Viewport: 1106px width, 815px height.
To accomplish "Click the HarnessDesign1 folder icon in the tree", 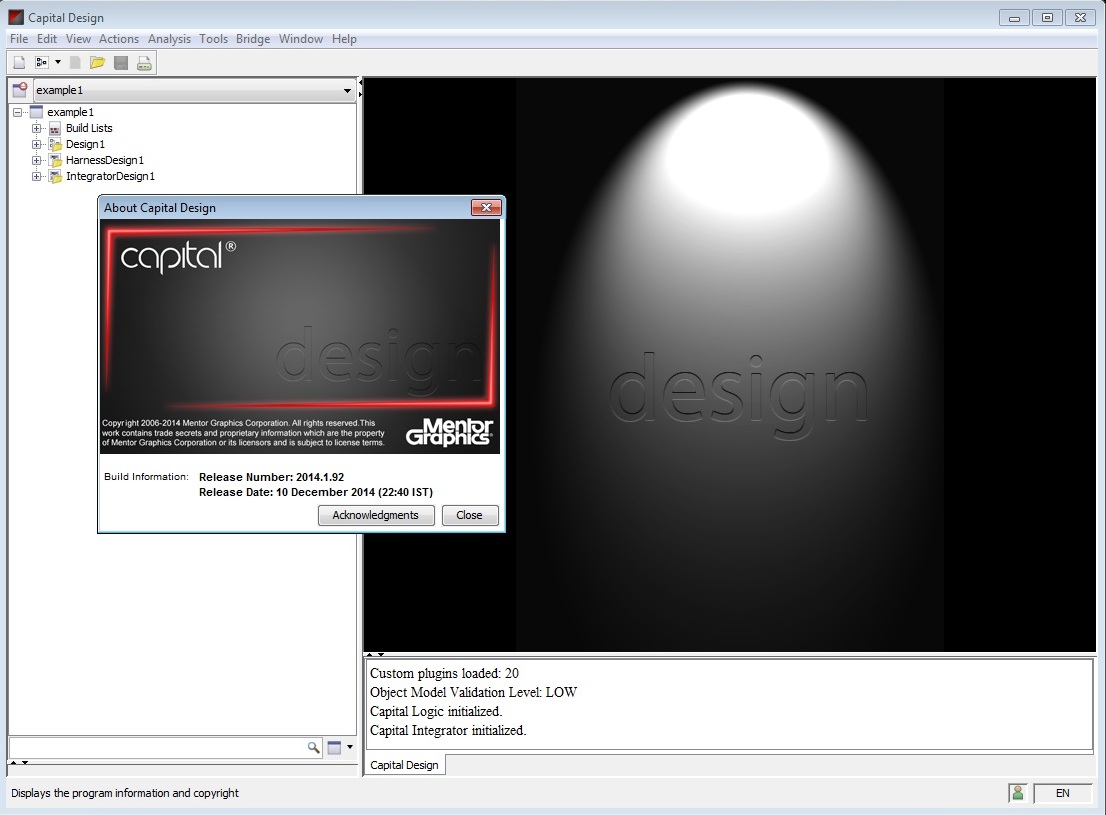I will (x=55, y=160).
